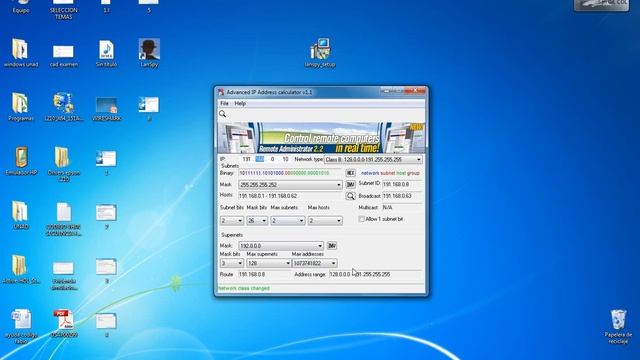Select the WIRESHARK desktop icon
This screenshot has width=640, height=360.
pyautogui.click(x=107, y=109)
